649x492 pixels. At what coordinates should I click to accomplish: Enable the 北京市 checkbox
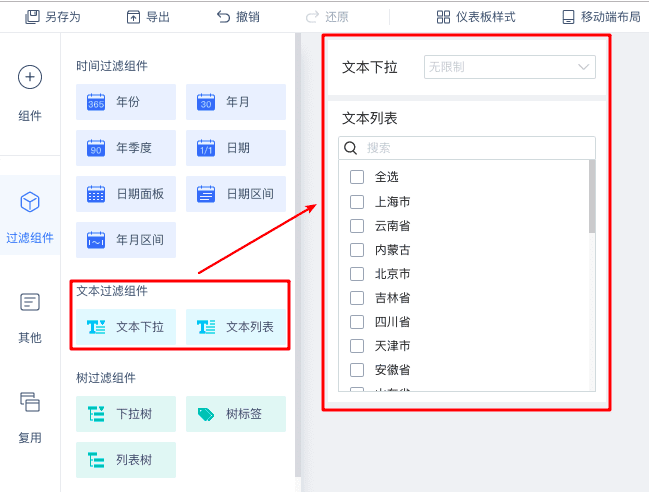[357, 274]
